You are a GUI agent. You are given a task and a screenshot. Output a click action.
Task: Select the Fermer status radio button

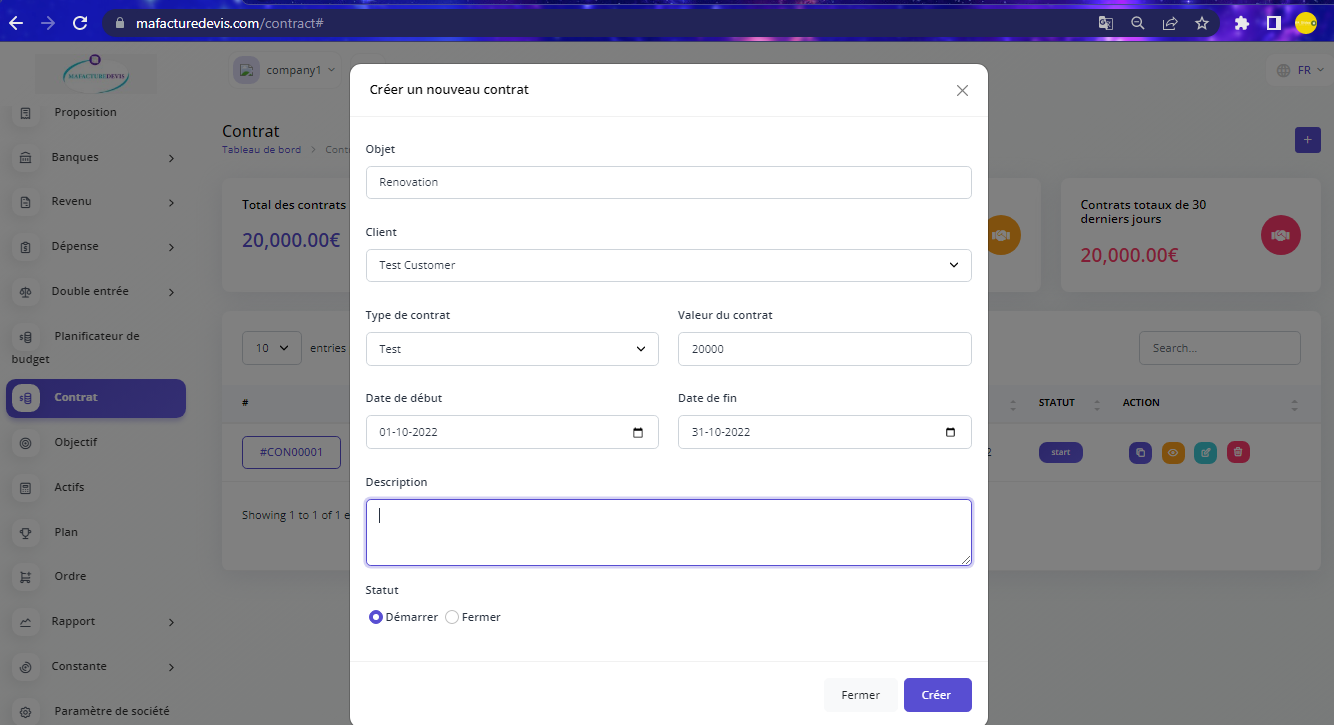[x=452, y=617]
